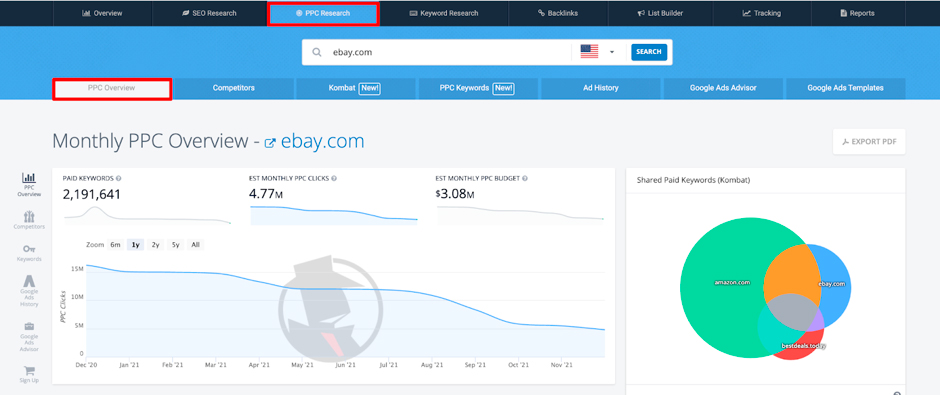
Task: Click the external link icon beside ebay.com
Action: [x=270, y=143]
